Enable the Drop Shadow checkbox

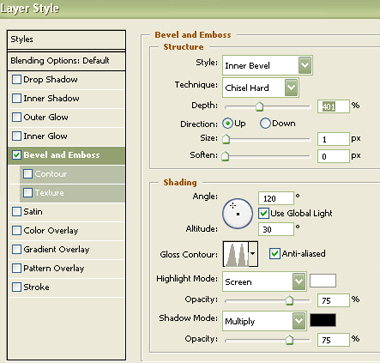tap(16, 80)
